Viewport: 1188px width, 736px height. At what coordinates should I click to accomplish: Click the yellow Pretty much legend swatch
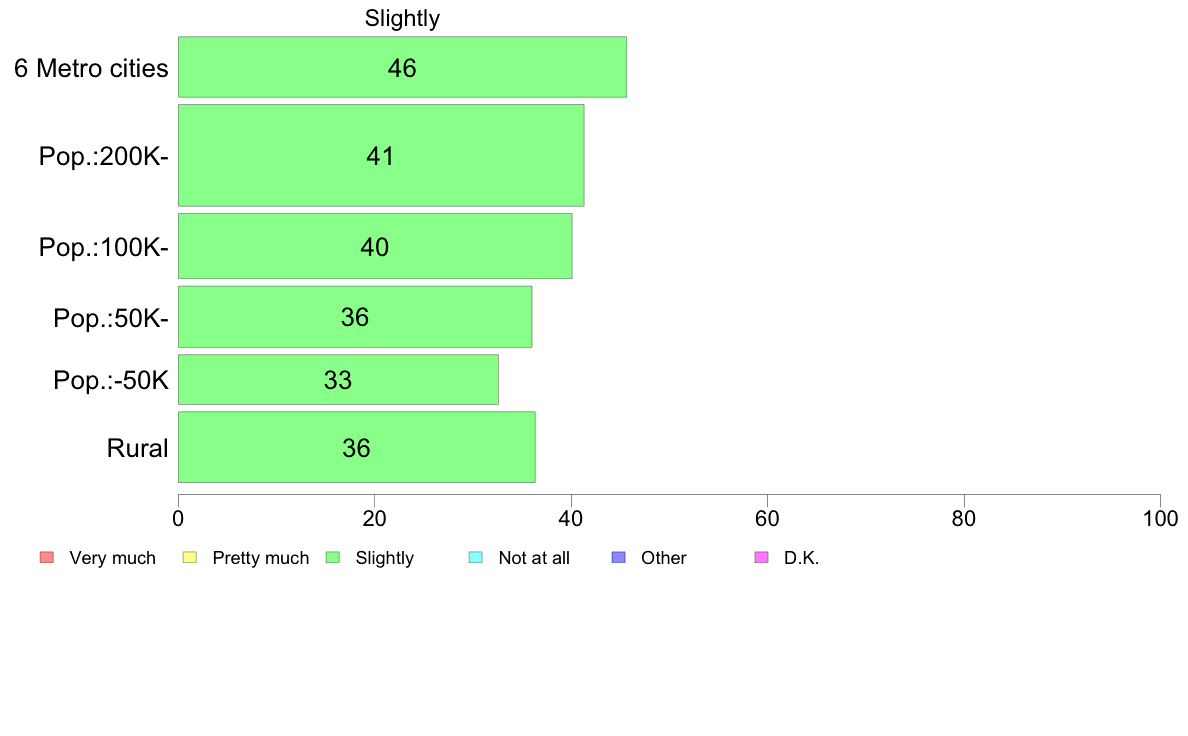coord(190,557)
